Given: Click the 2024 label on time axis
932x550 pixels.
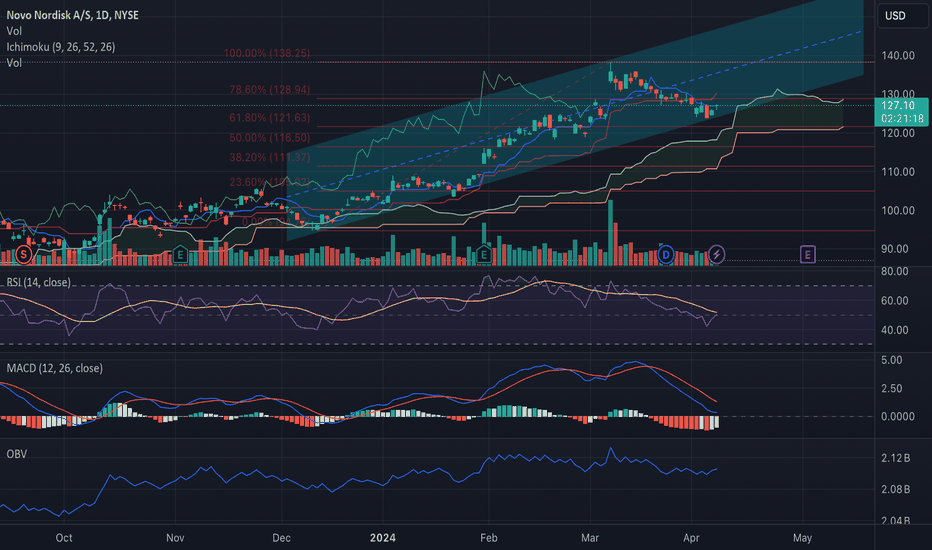Looking at the screenshot, I should [382, 538].
